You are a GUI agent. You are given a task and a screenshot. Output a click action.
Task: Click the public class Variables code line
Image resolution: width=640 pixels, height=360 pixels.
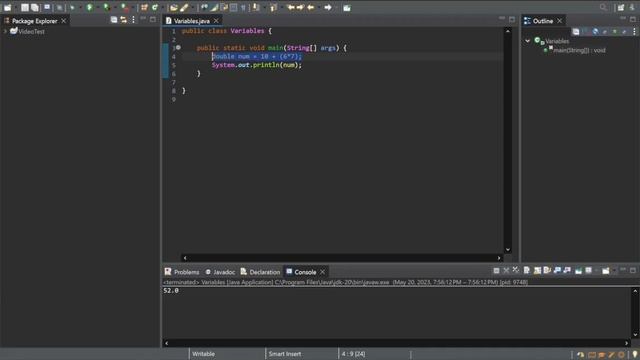227,31
